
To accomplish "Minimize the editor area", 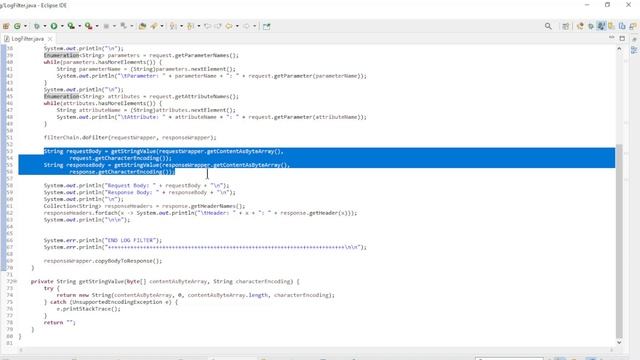I will tap(611, 38).
